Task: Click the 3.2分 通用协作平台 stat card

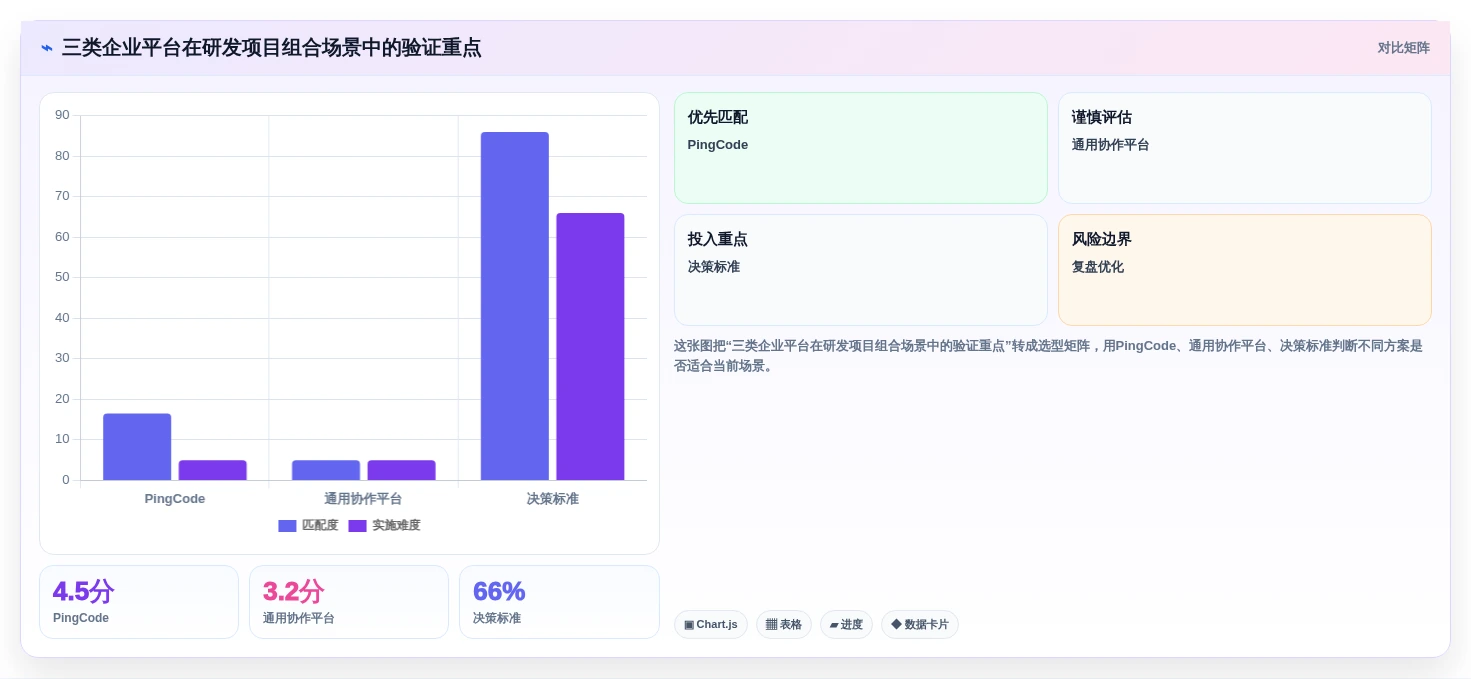Action: click(349, 602)
